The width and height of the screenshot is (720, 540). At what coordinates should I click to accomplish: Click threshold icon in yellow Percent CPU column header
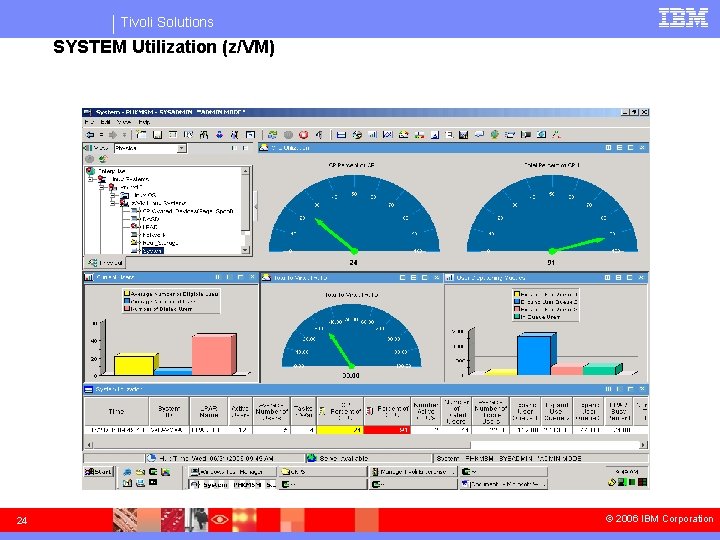(x=322, y=411)
